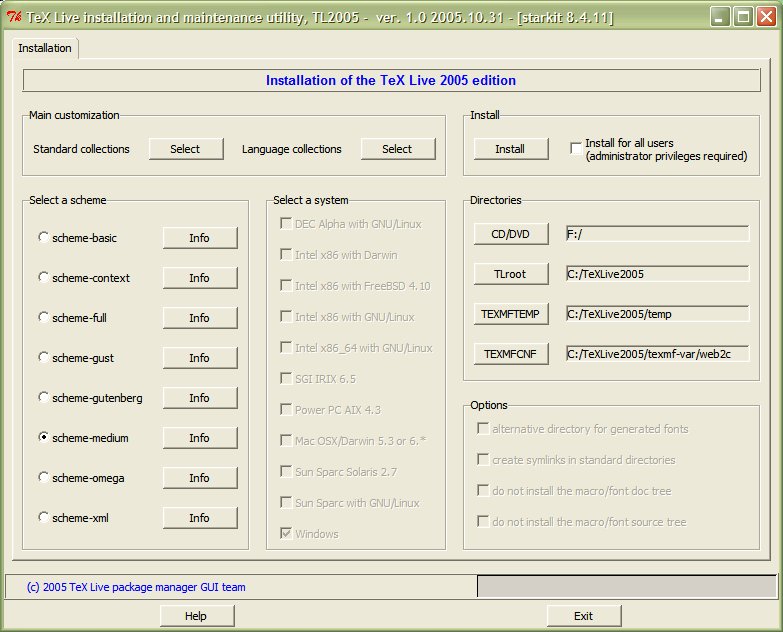Toggle Sun Sparc Solaris 2.7 checkbox
This screenshot has height=632, width=783.
(x=286, y=471)
